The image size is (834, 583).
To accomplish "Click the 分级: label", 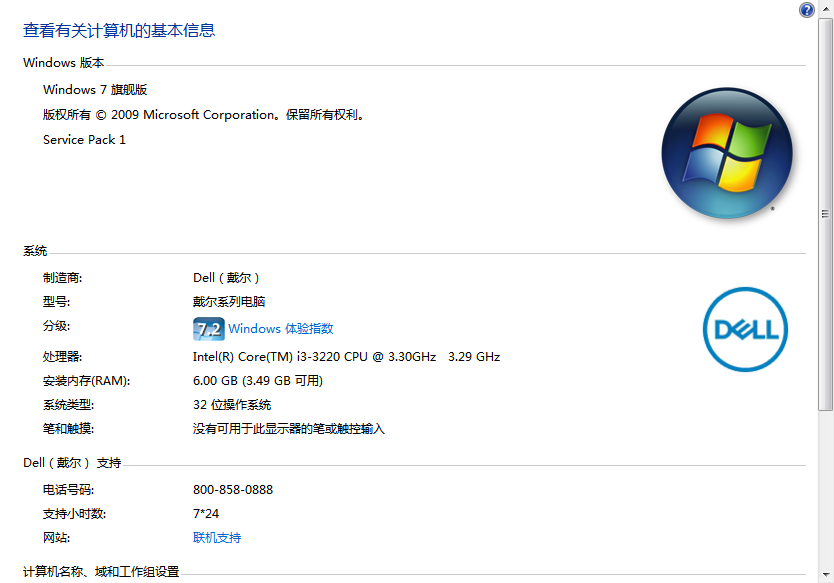I will [x=56, y=326].
